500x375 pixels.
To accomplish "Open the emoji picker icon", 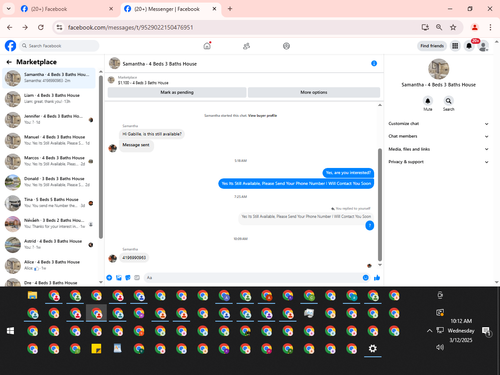I will tap(366, 278).
